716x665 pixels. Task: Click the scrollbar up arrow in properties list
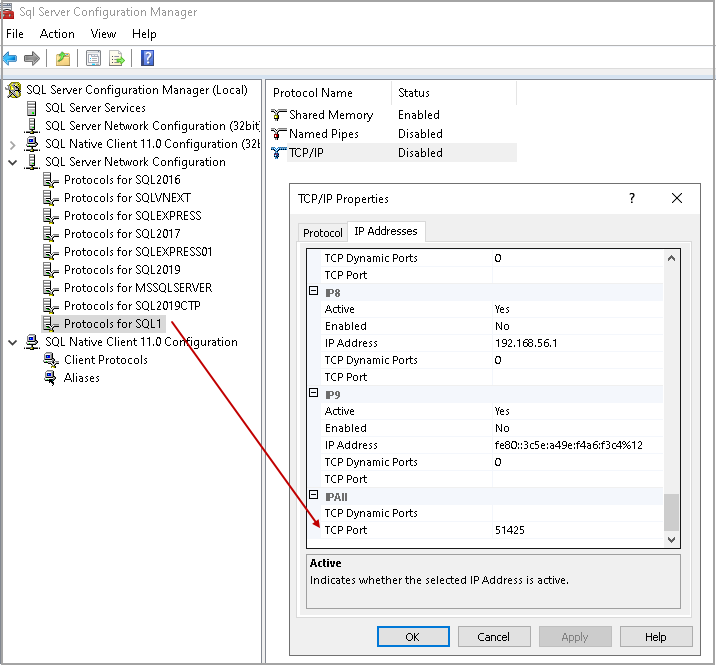pos(671,258)
